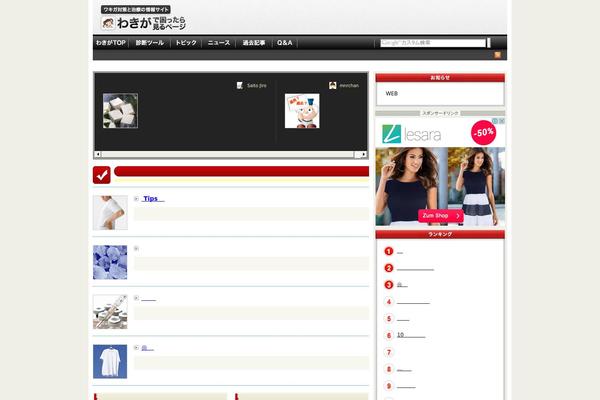Click ranking number 4 badge
This screenshot has height=400, width=600.
point(389,302)
